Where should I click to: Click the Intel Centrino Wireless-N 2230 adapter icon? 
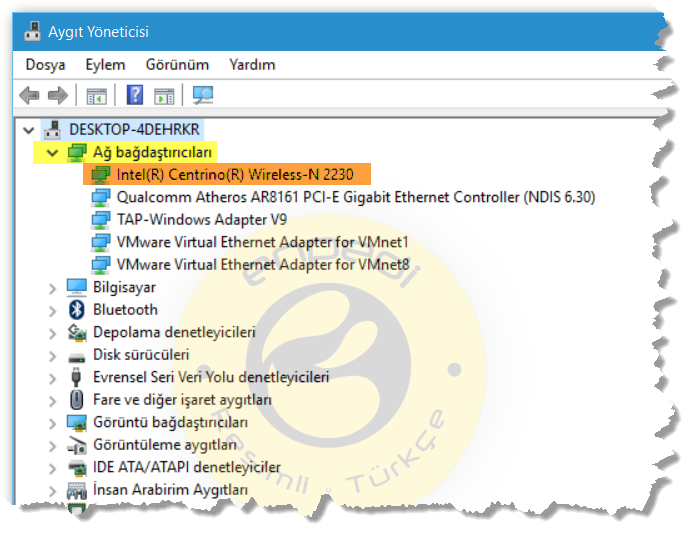(101, 175)
